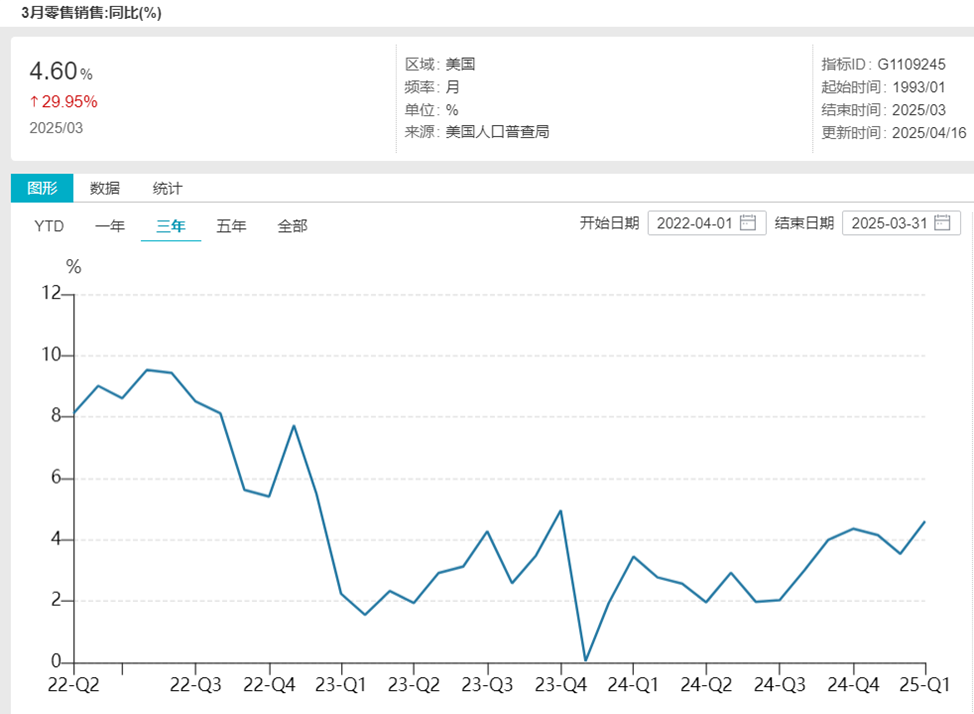The width and height of the screenshot is (974, 714).
Task: Click the final data point at 25-Q1
Action: 925,521
